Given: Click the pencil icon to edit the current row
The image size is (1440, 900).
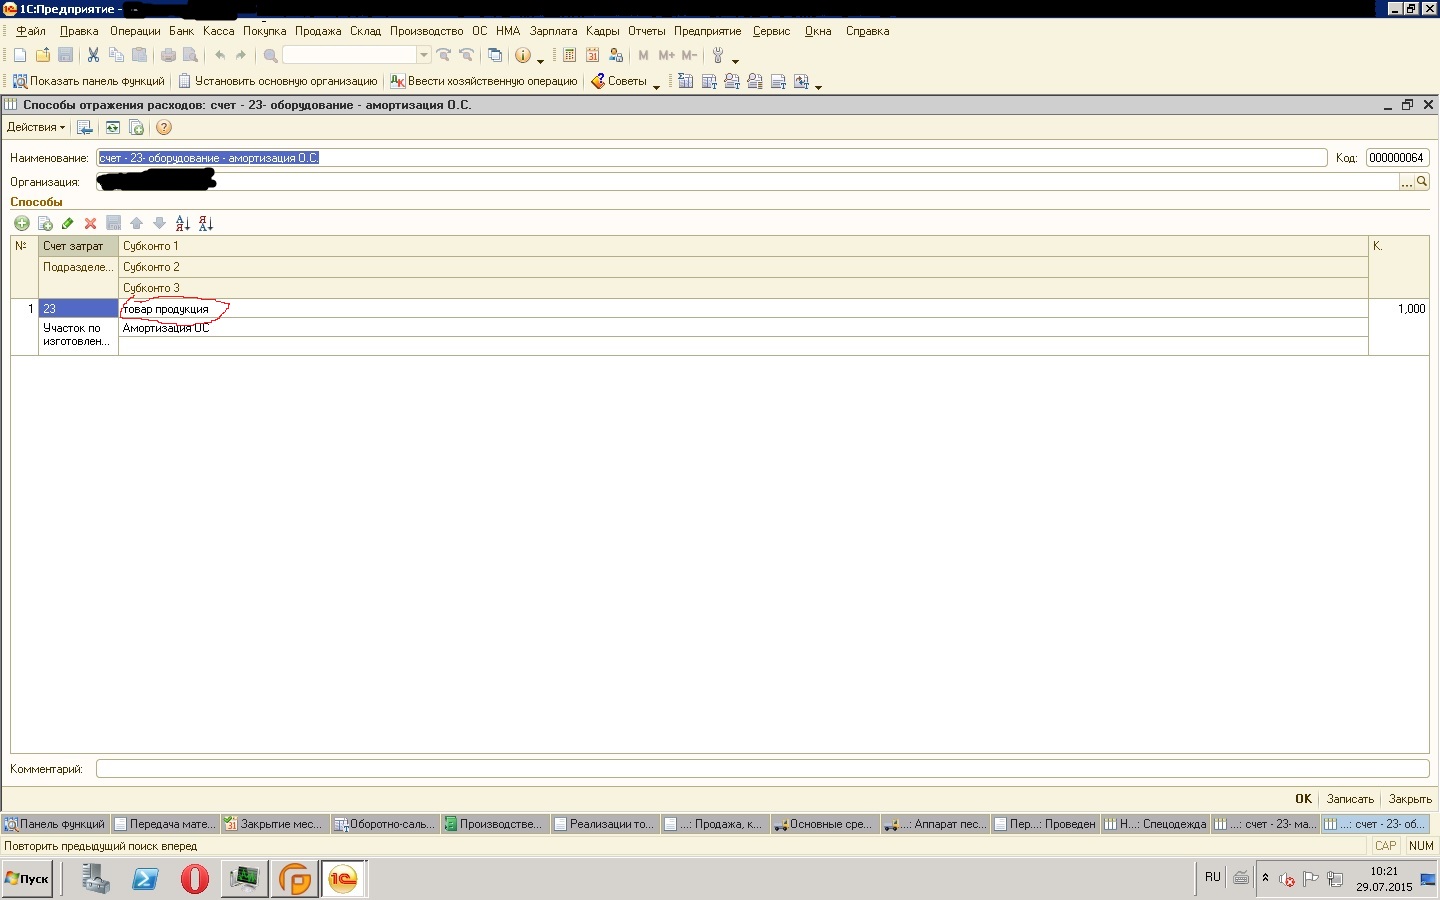Looking at the screenshot, I should click(x=67, y=223).
